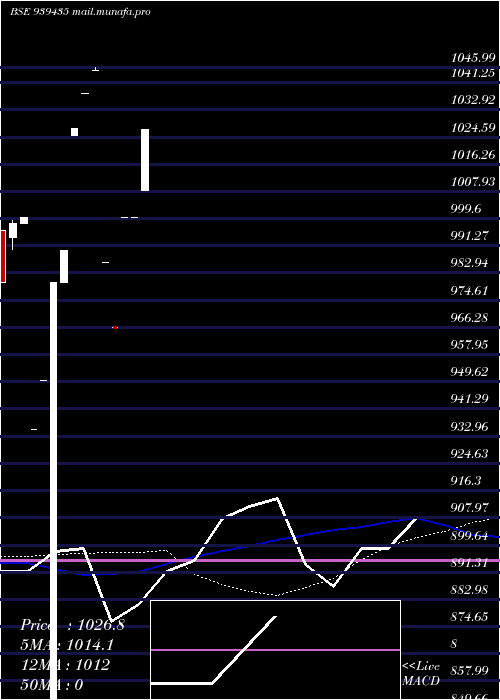Image resolution: width=500 pixels, height=700 pixels.
Task: Click the 899.64 price level label
Action: (x=469, y=536)
